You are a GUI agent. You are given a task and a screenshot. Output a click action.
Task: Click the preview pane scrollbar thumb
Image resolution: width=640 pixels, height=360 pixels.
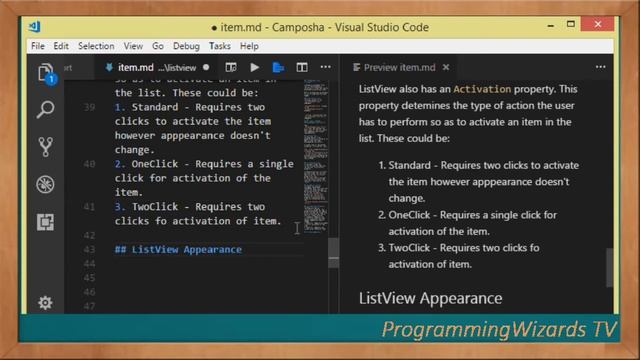[609, 267]
